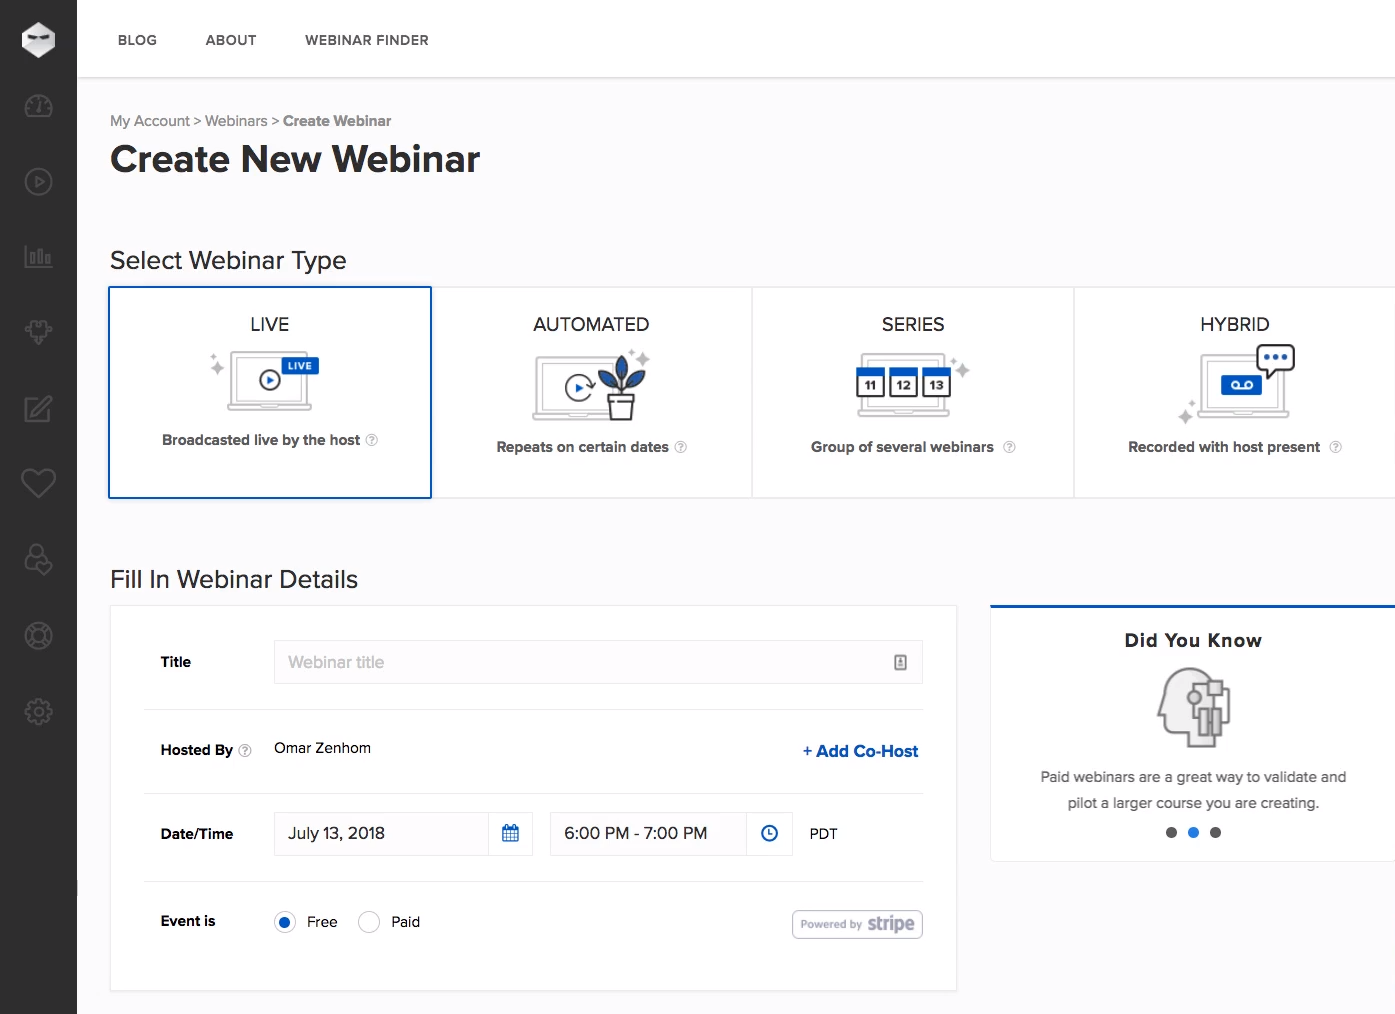Go to Webinars breadcrumb link
Viewport: 1395px width, 1014px height.
236,121
